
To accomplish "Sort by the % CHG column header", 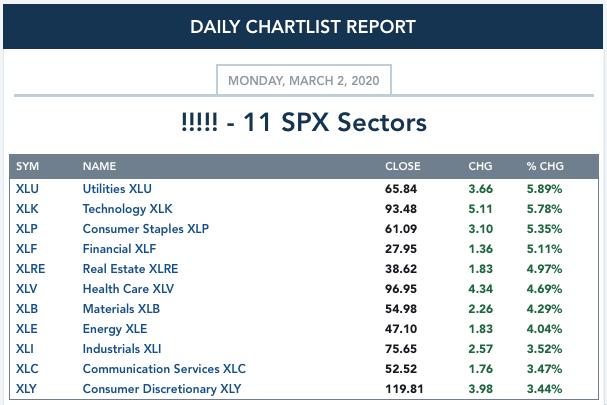I will tap(545, 166).
